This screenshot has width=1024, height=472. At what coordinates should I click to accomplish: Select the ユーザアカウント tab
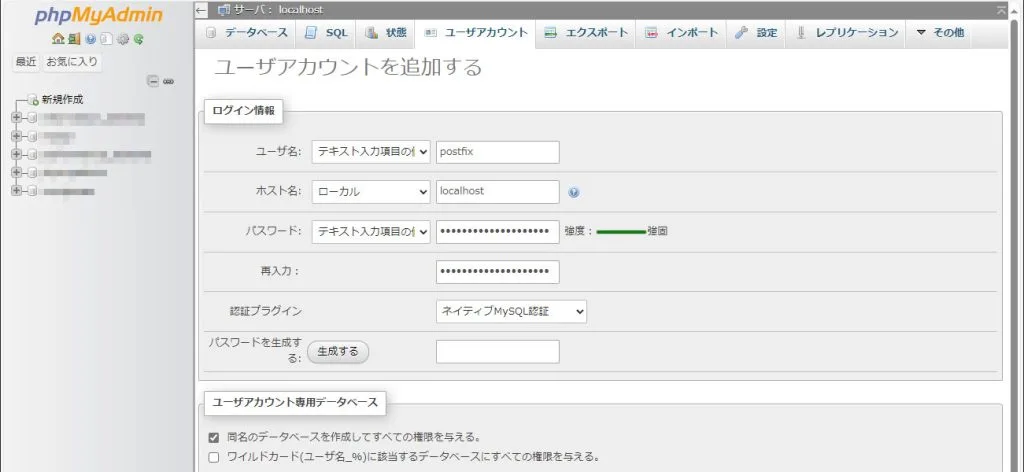point(475,33)
